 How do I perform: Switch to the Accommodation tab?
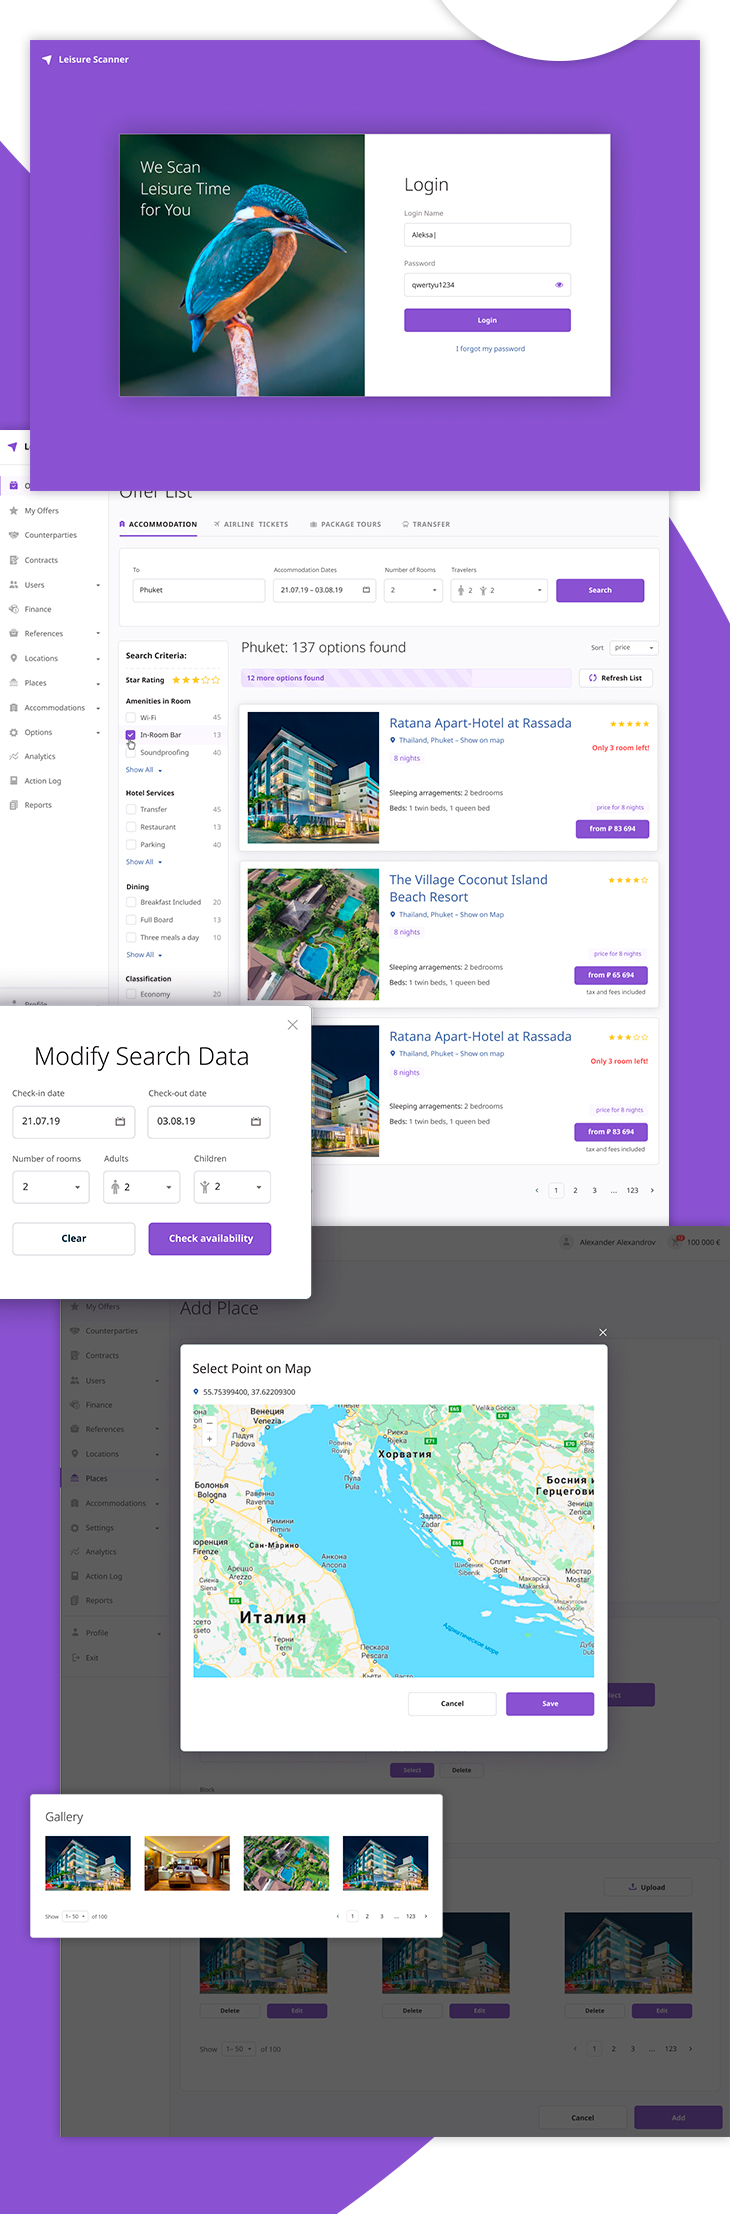(x=158, y=524)
